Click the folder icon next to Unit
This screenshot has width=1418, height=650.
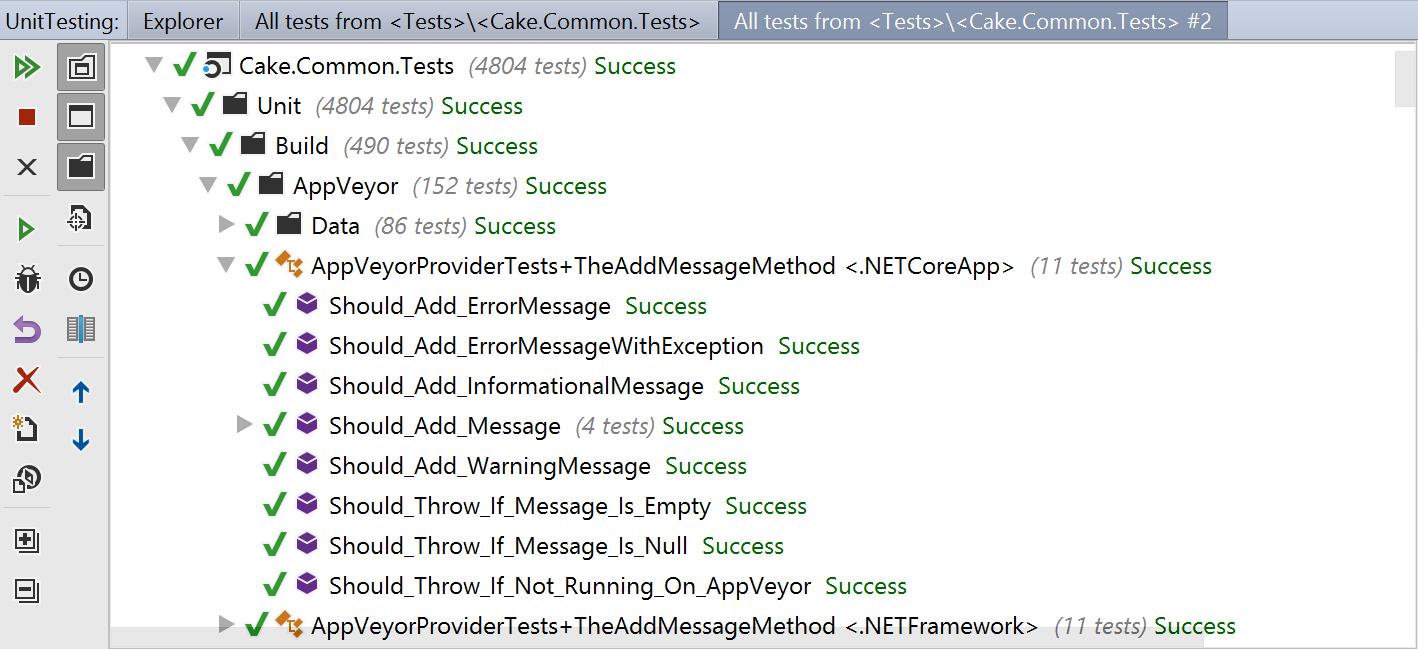tap(235, 104)
